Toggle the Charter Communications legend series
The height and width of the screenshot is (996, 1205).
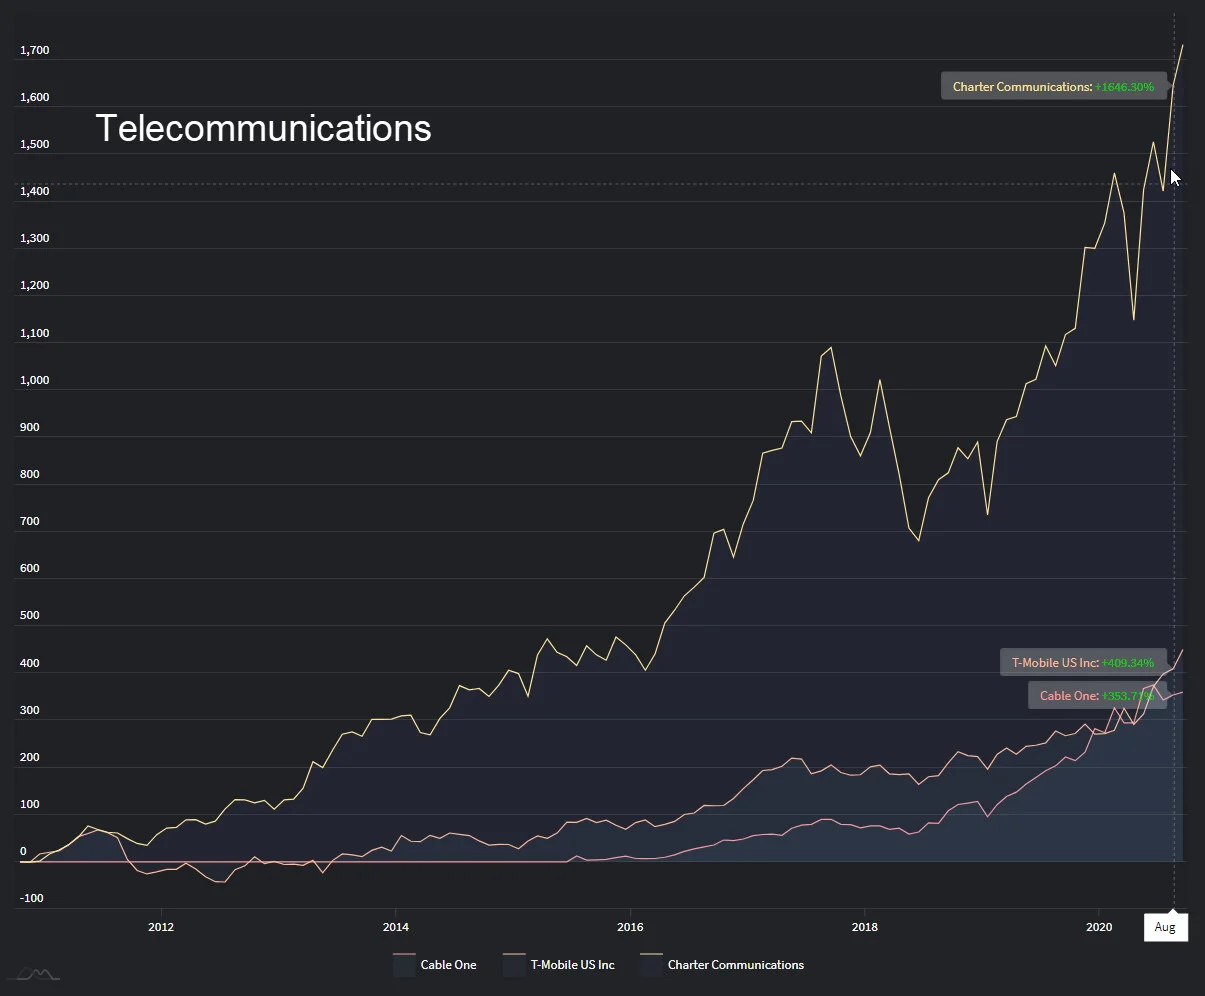coord(722,965)
